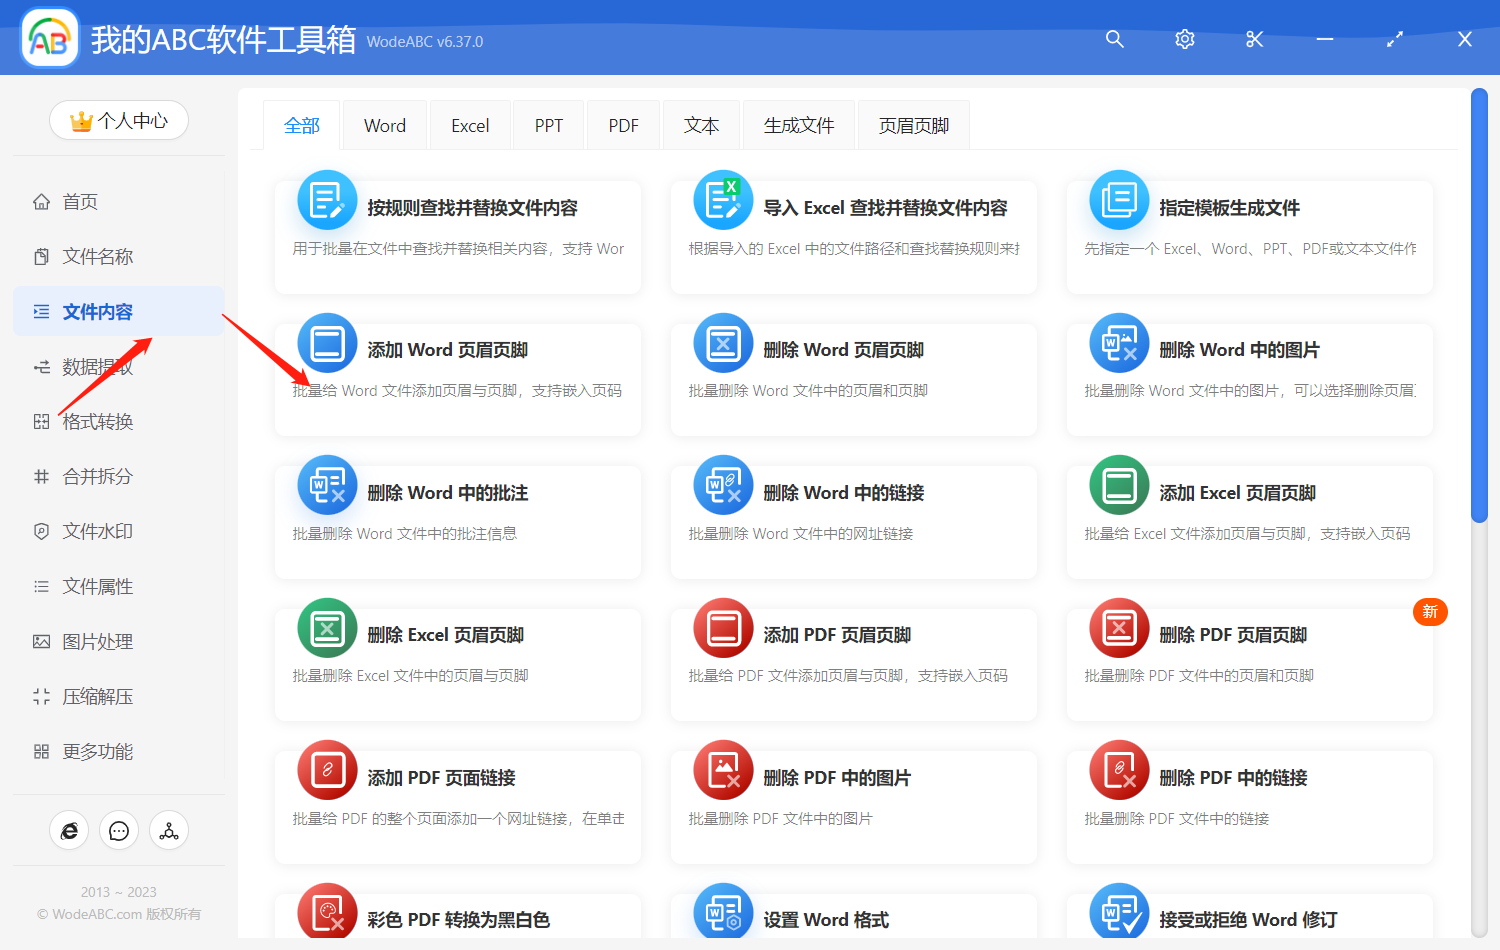Click the green 添加 Excel 页眉页脚 icon
Screen dimensions: 1500x950
1118,485
